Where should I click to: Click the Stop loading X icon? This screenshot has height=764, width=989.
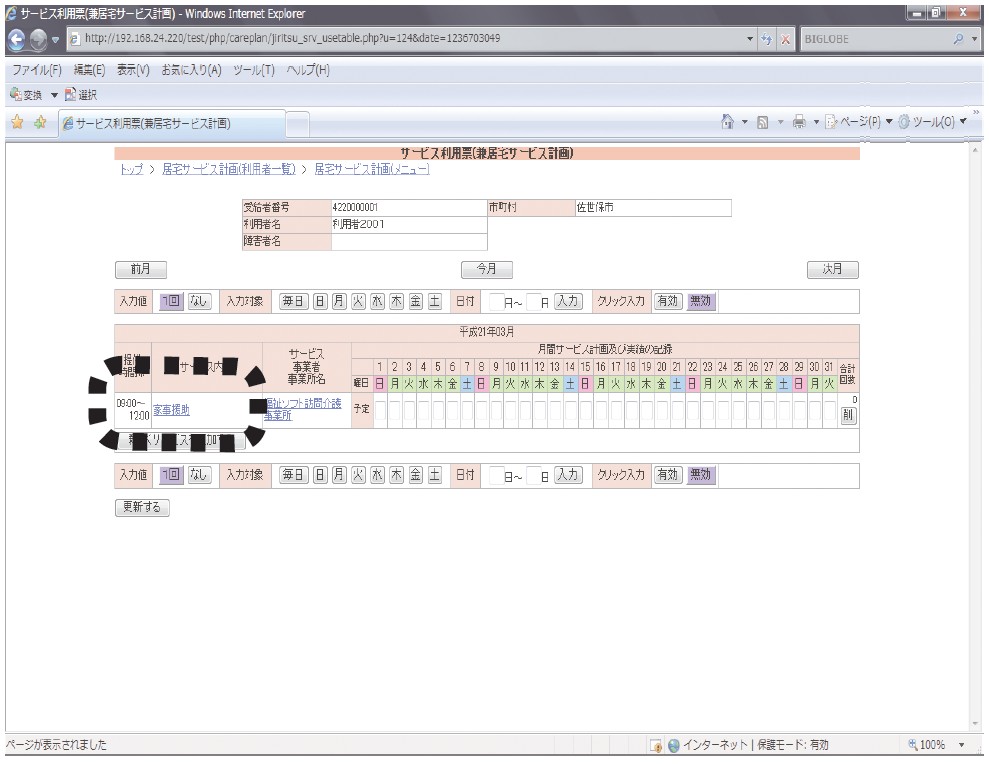pos(784,39)
